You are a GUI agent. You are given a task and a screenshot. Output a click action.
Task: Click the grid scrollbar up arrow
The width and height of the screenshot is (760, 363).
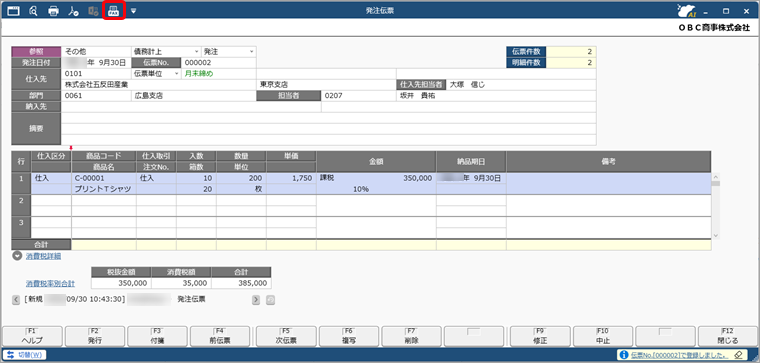point(715,177)
